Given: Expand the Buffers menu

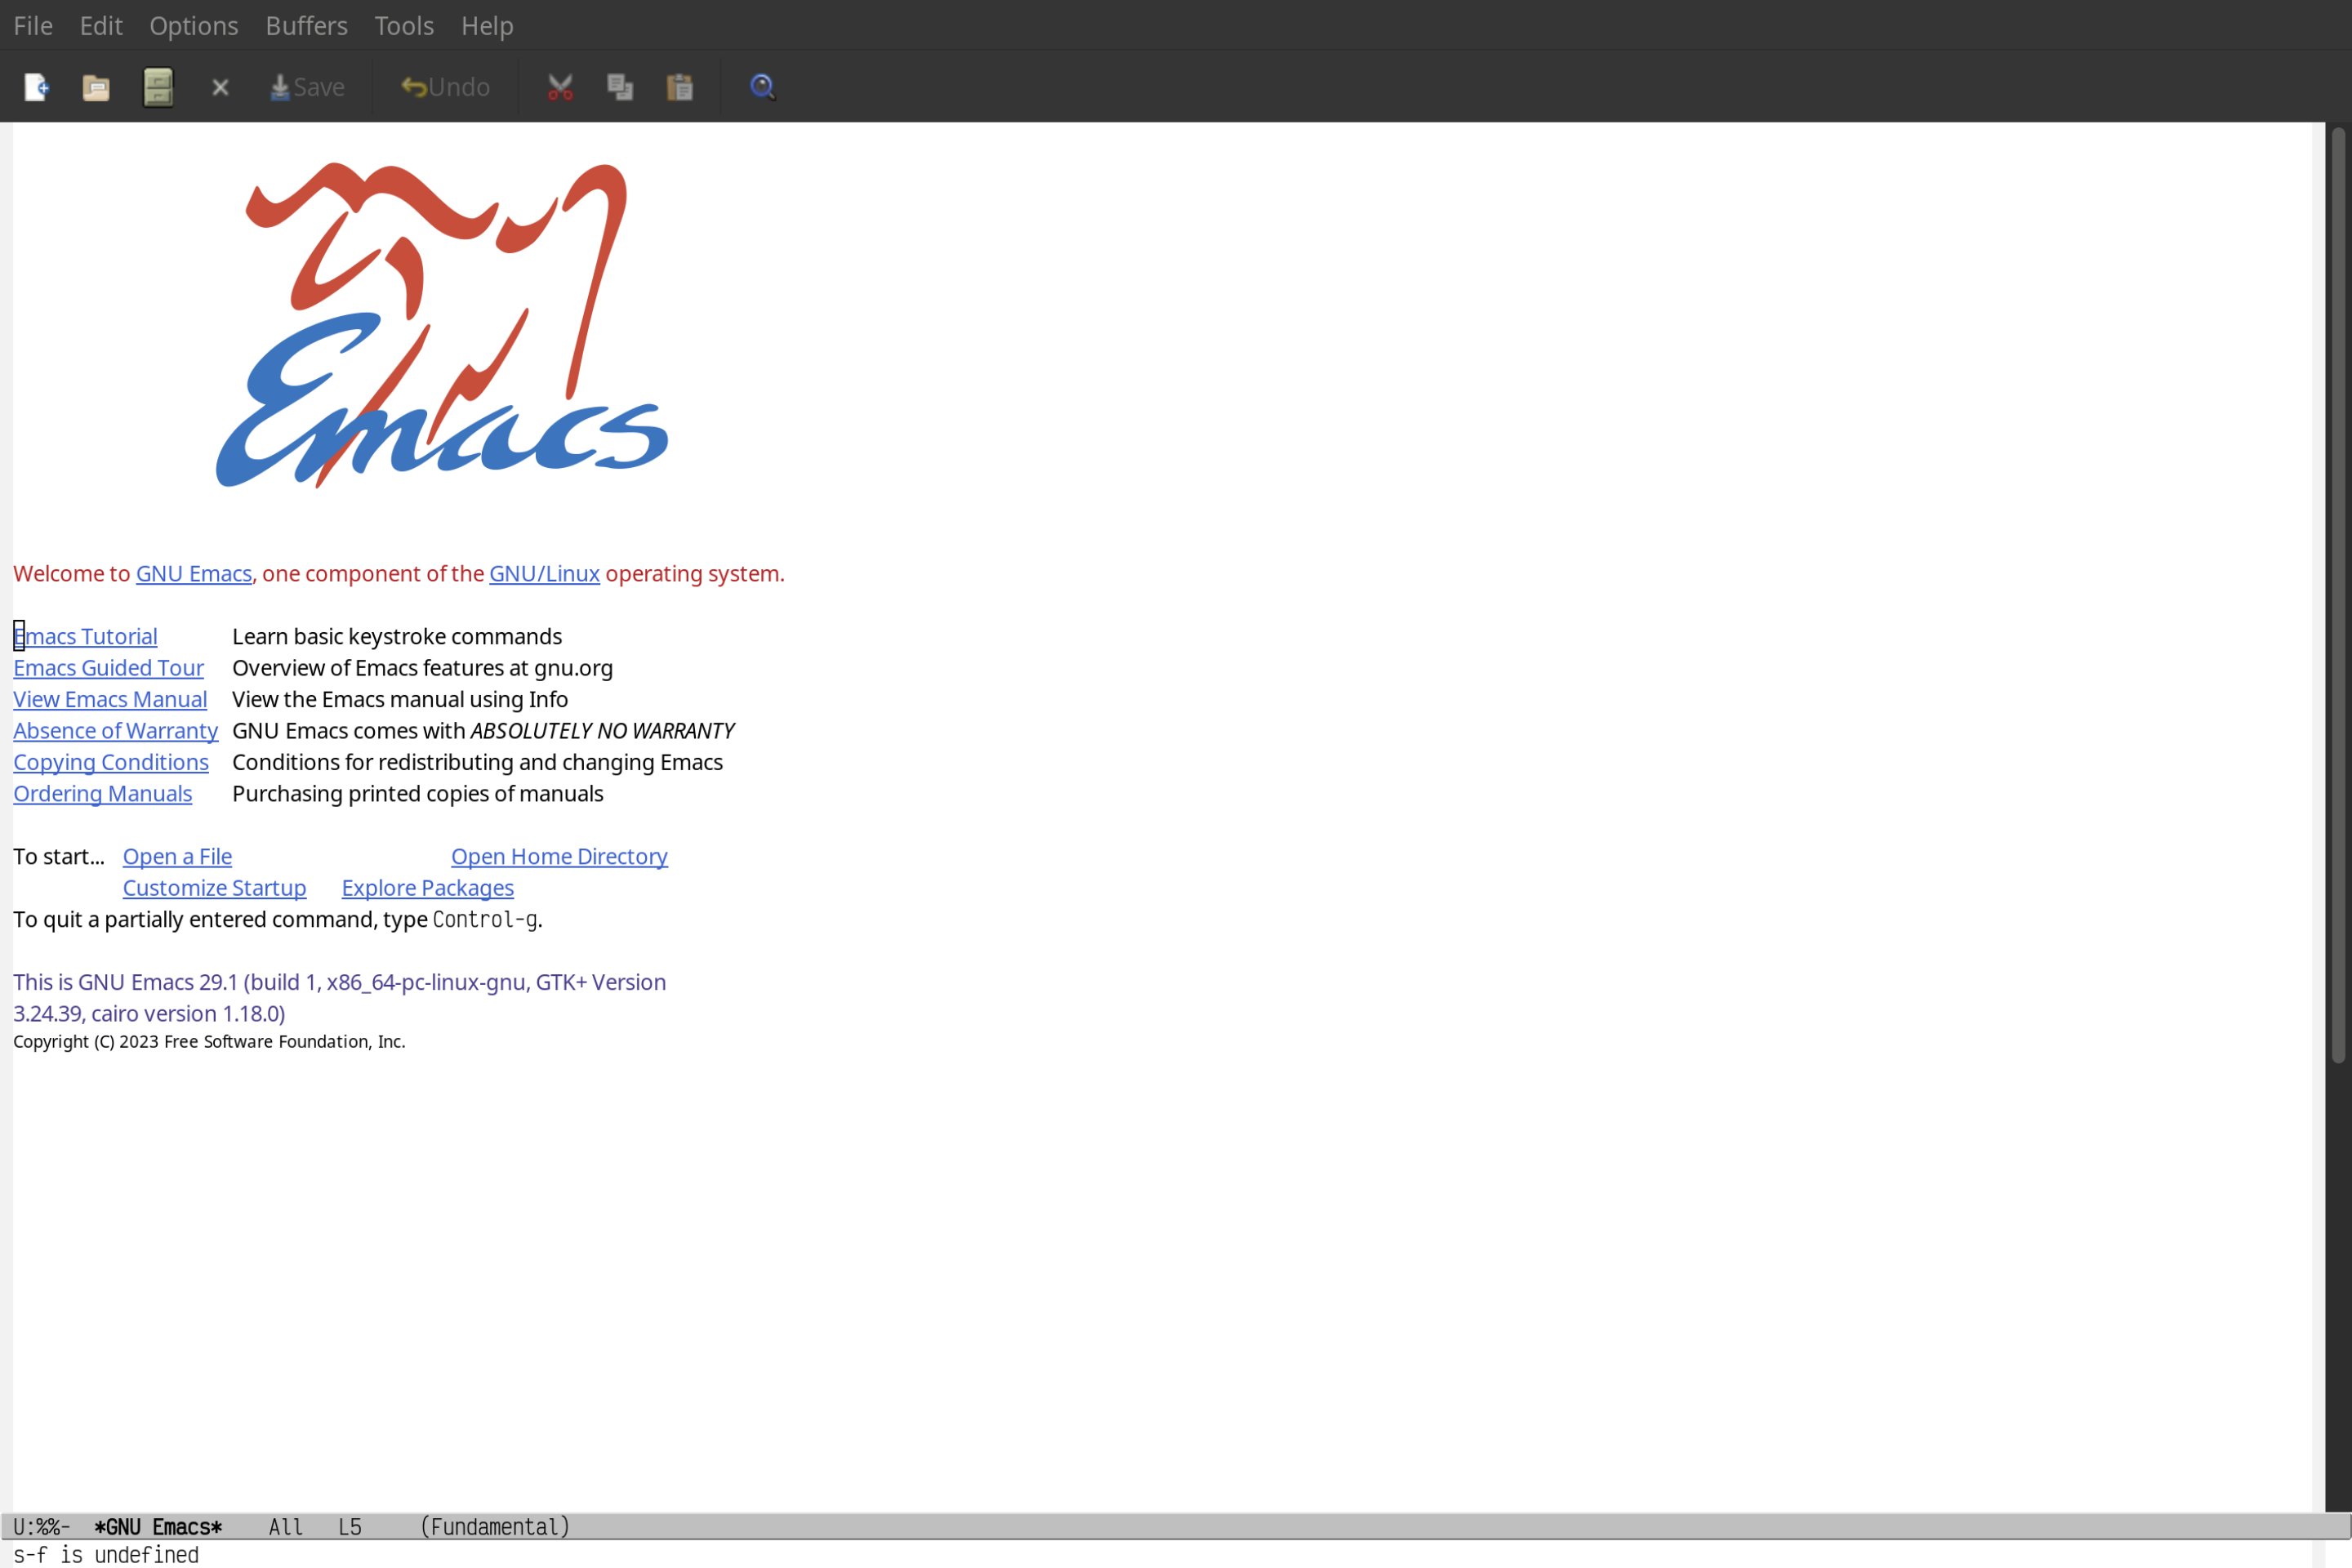Looking at the screenshot, I should (x=306, y=24).
